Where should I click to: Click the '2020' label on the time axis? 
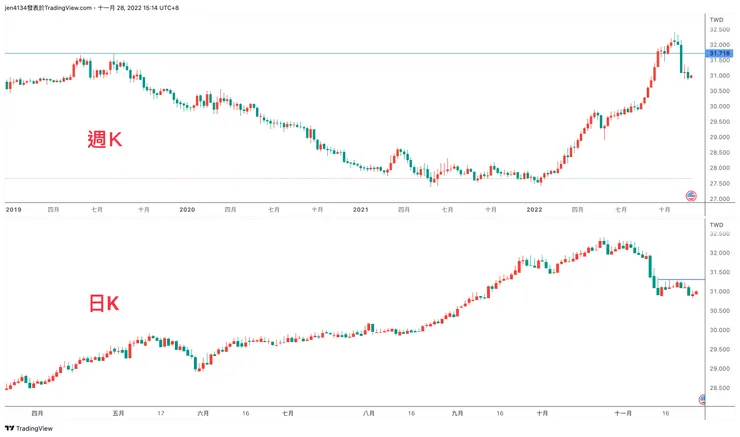tap(187, 210)
